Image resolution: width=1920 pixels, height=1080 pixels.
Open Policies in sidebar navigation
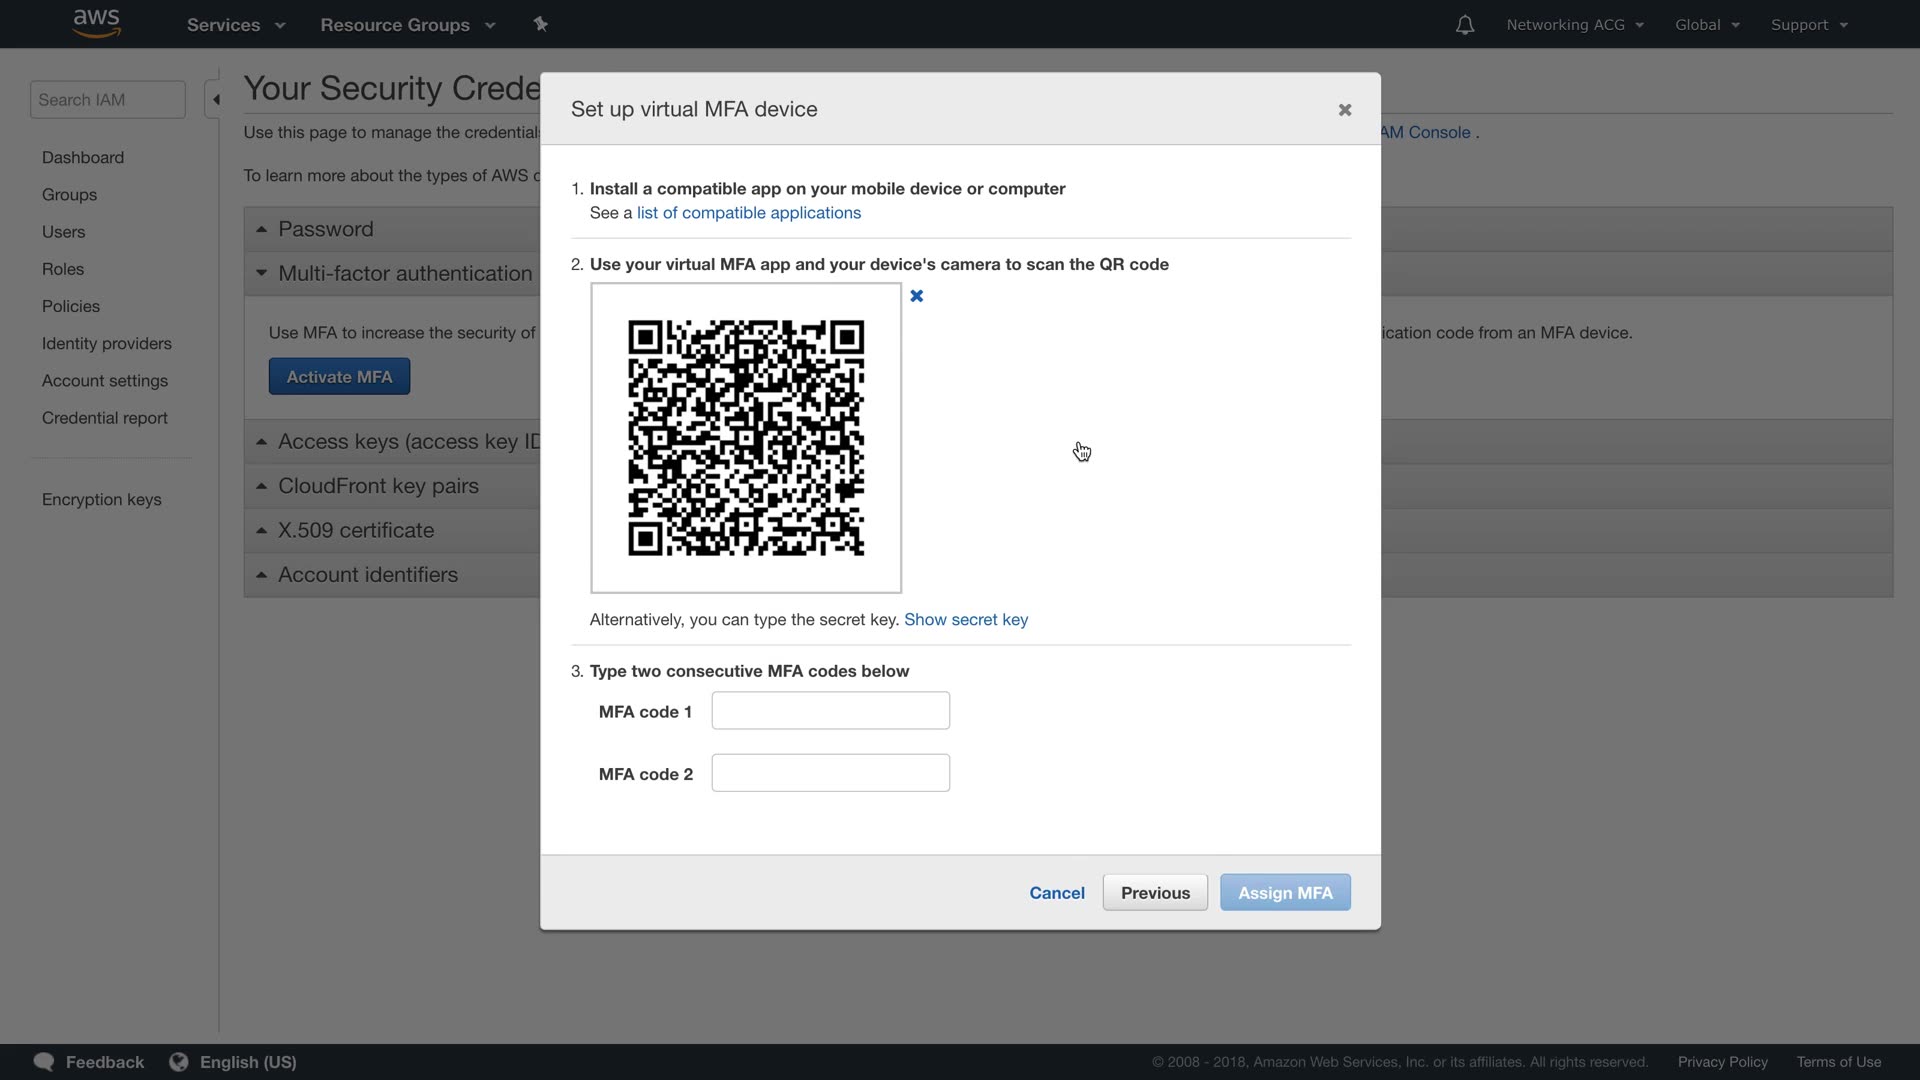pos(70,306)
